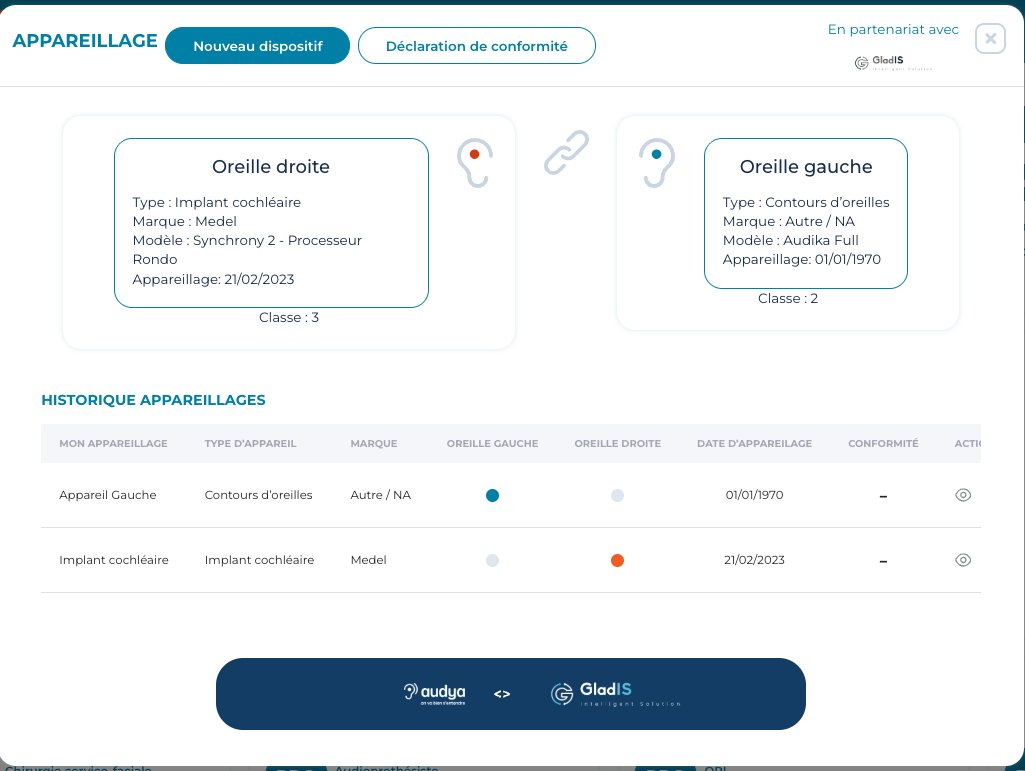Click the Nouveau dispositif button
The height and width of the screenshot is (771, 1025).
tap(257, 44)
